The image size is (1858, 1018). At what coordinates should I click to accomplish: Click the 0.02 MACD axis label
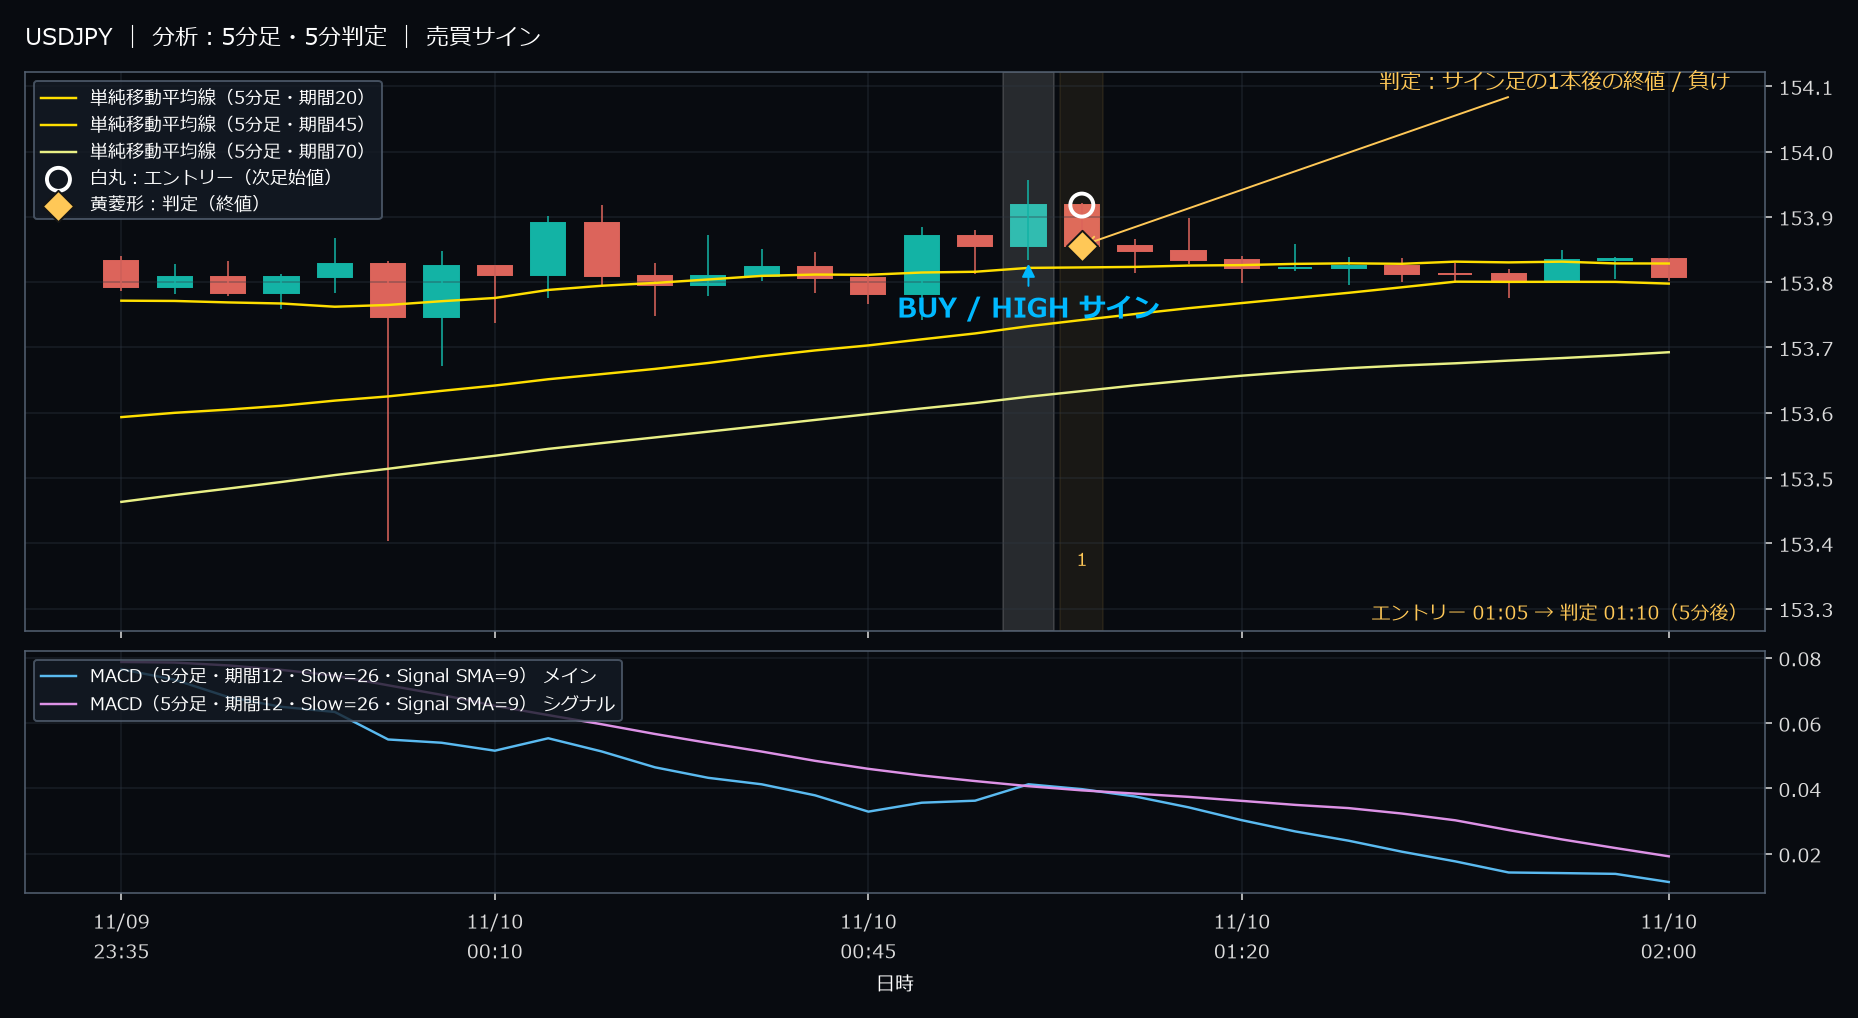pyautogui.click(x=1799, y=855)
